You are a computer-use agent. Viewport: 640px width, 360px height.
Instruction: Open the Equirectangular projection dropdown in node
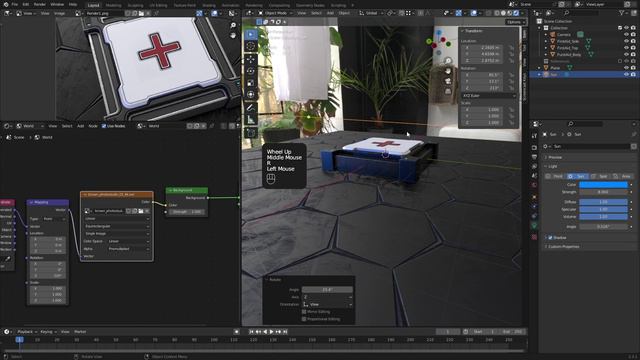[117, 226]
